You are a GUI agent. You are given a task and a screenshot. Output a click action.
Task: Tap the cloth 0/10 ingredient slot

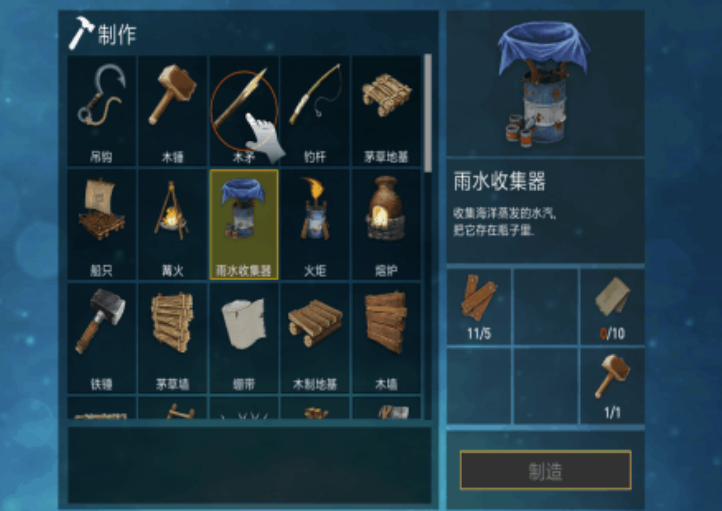[612, 307]
